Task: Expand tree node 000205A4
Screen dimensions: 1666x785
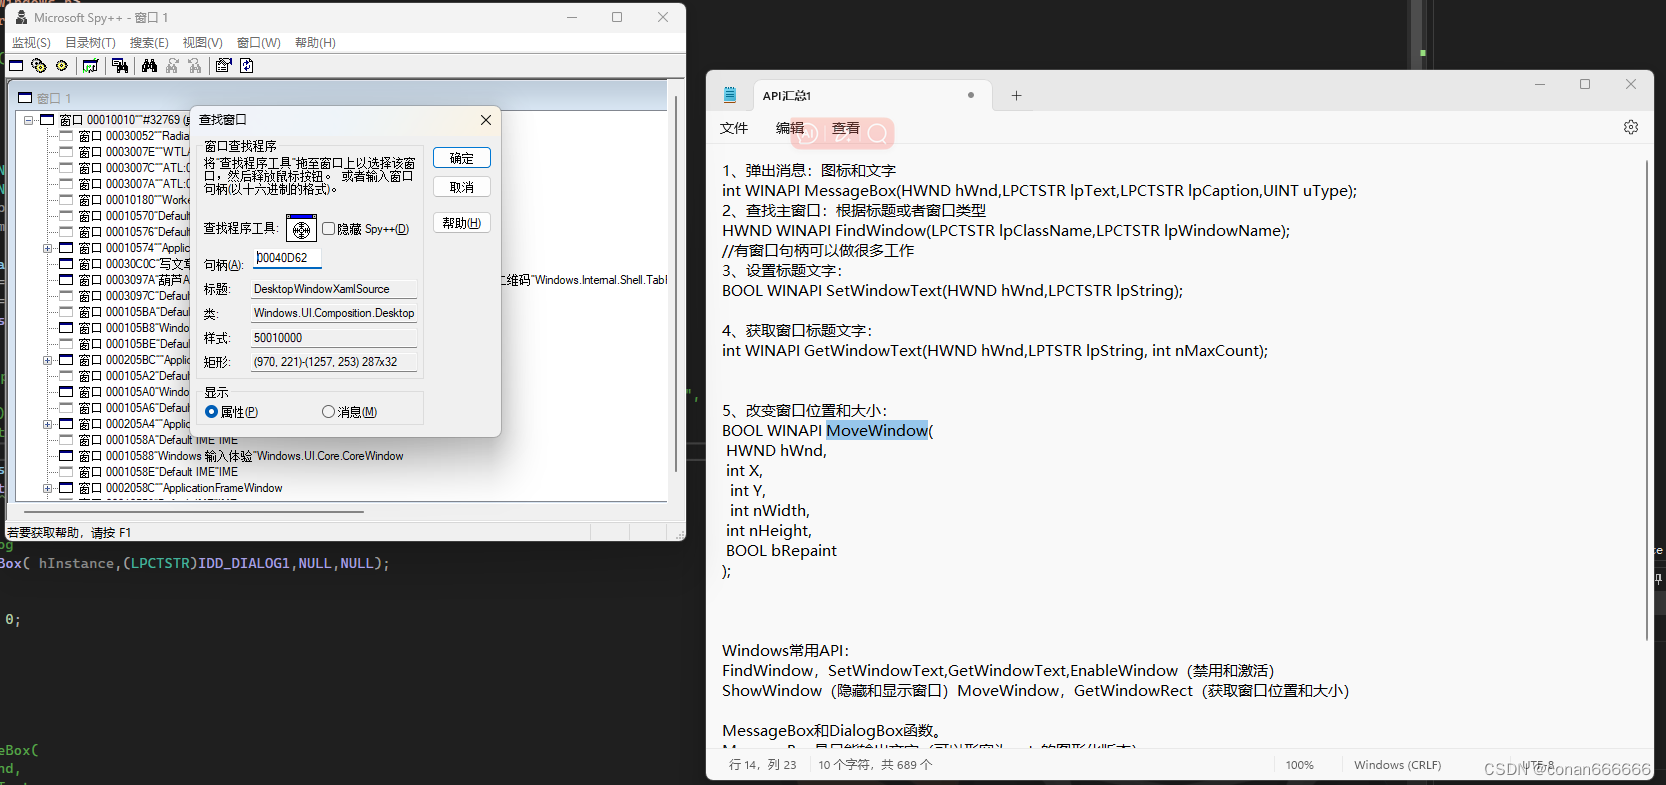Action: (x=47, y=424)
